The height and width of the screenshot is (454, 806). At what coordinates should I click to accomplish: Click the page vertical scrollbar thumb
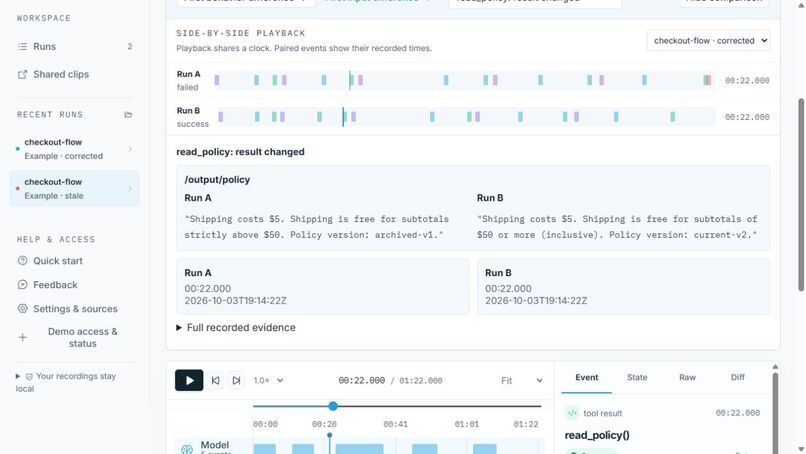801,195
